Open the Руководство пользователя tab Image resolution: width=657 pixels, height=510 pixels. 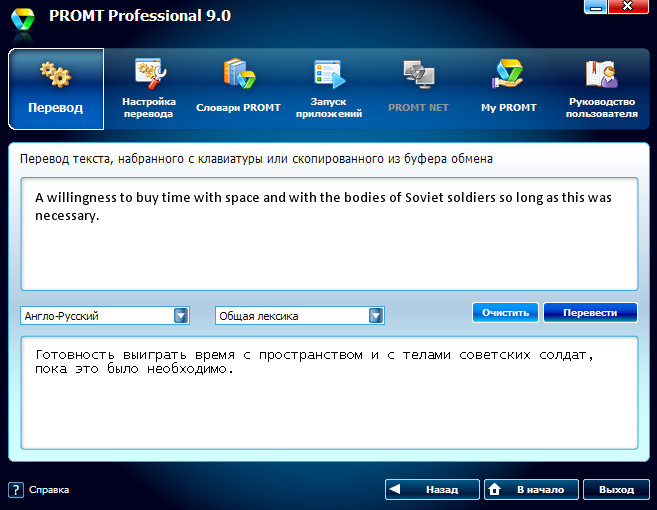click(602, 89)
